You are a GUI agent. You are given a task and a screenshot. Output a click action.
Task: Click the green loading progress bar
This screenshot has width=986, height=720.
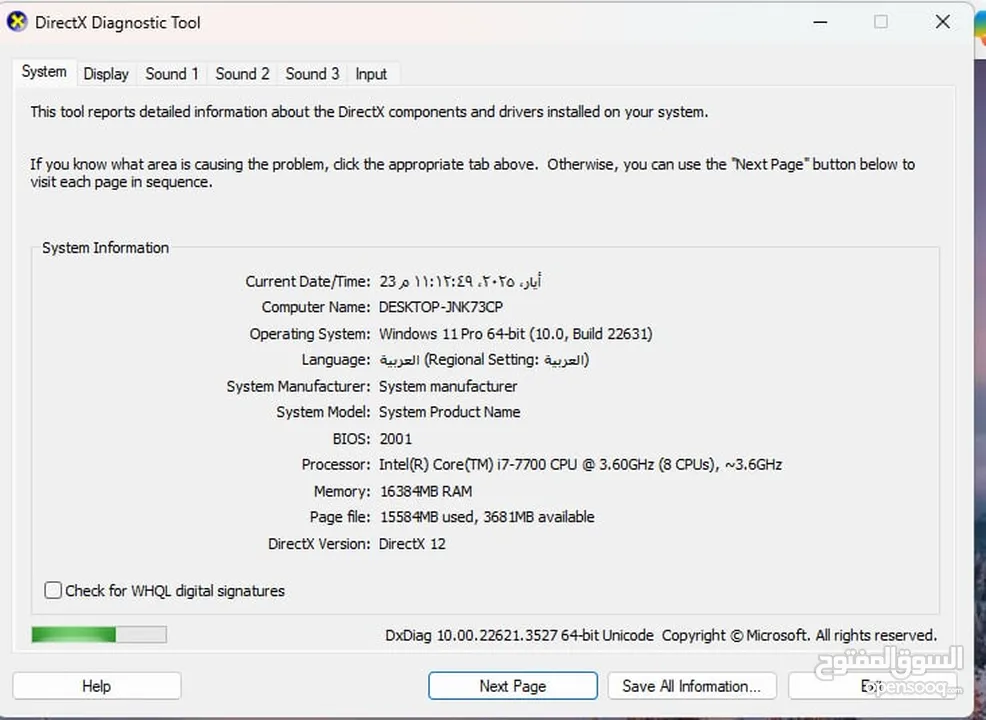click(99, 634)
